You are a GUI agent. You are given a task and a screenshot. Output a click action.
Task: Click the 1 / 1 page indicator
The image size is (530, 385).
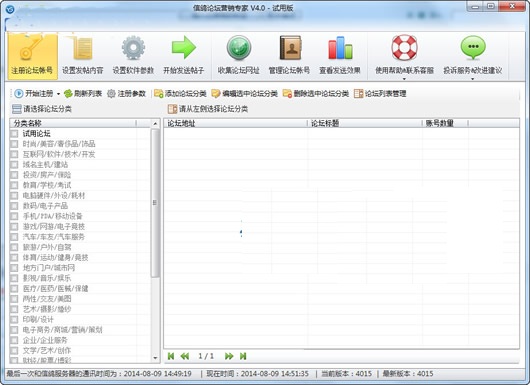(x=206, y=356)
